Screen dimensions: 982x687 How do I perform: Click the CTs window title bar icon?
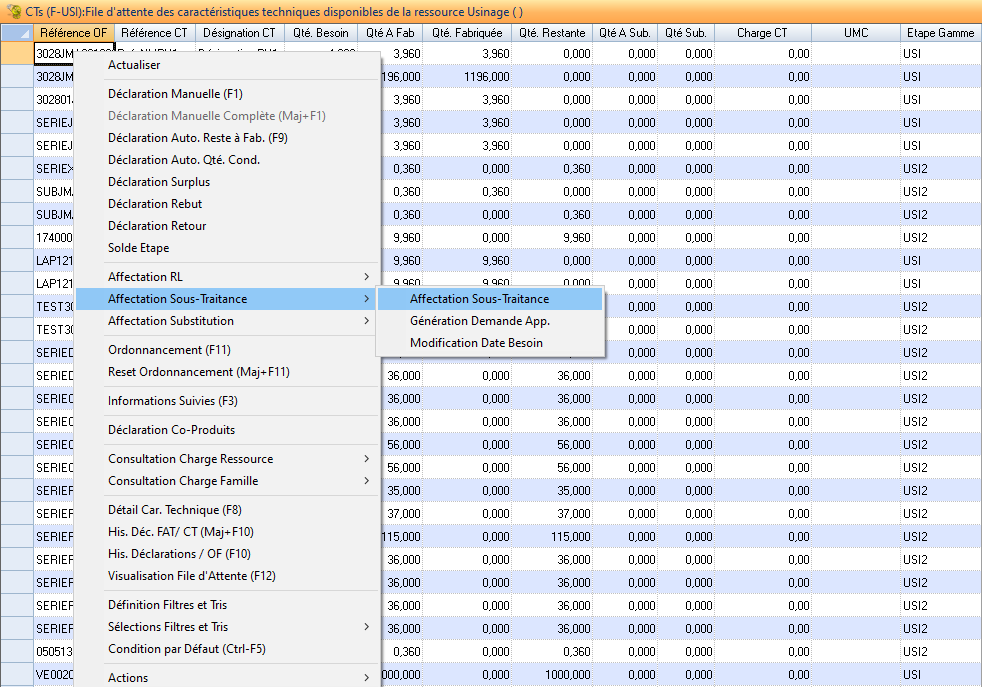(x=12, y=10)
